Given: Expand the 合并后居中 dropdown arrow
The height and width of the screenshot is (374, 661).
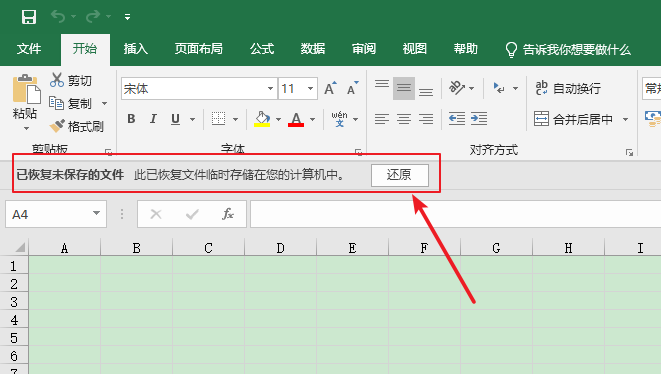Looking at the screenshot, I should 625,120.
